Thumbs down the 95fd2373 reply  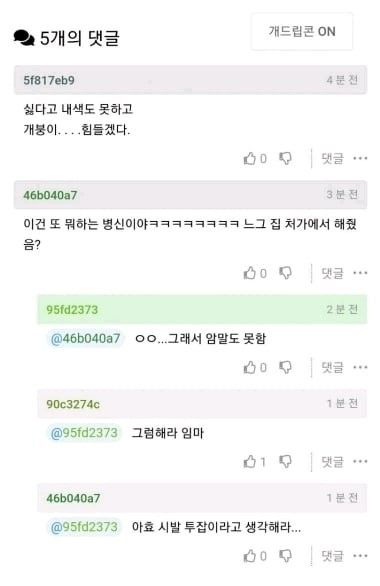coord(285,367)
